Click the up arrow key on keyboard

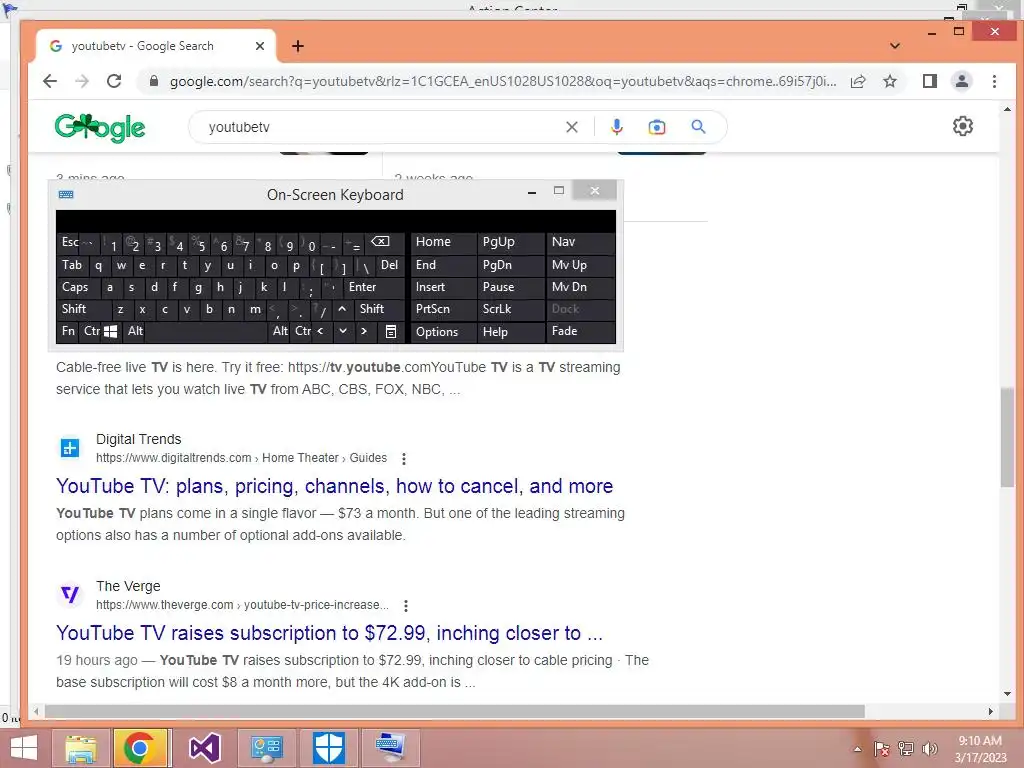pos(342,309)
